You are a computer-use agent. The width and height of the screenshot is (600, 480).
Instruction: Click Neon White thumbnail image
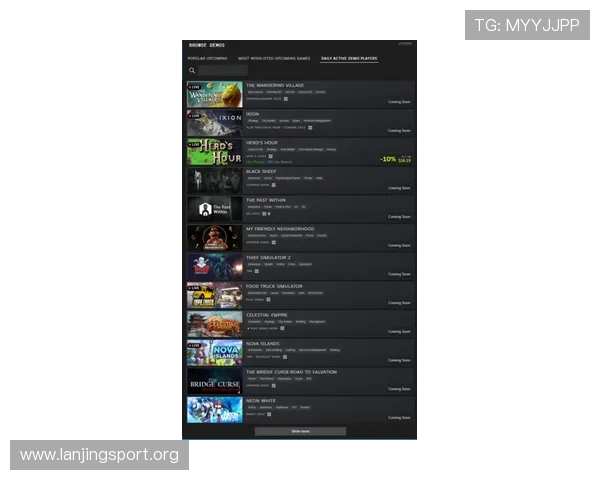click(x=215, y=410)
